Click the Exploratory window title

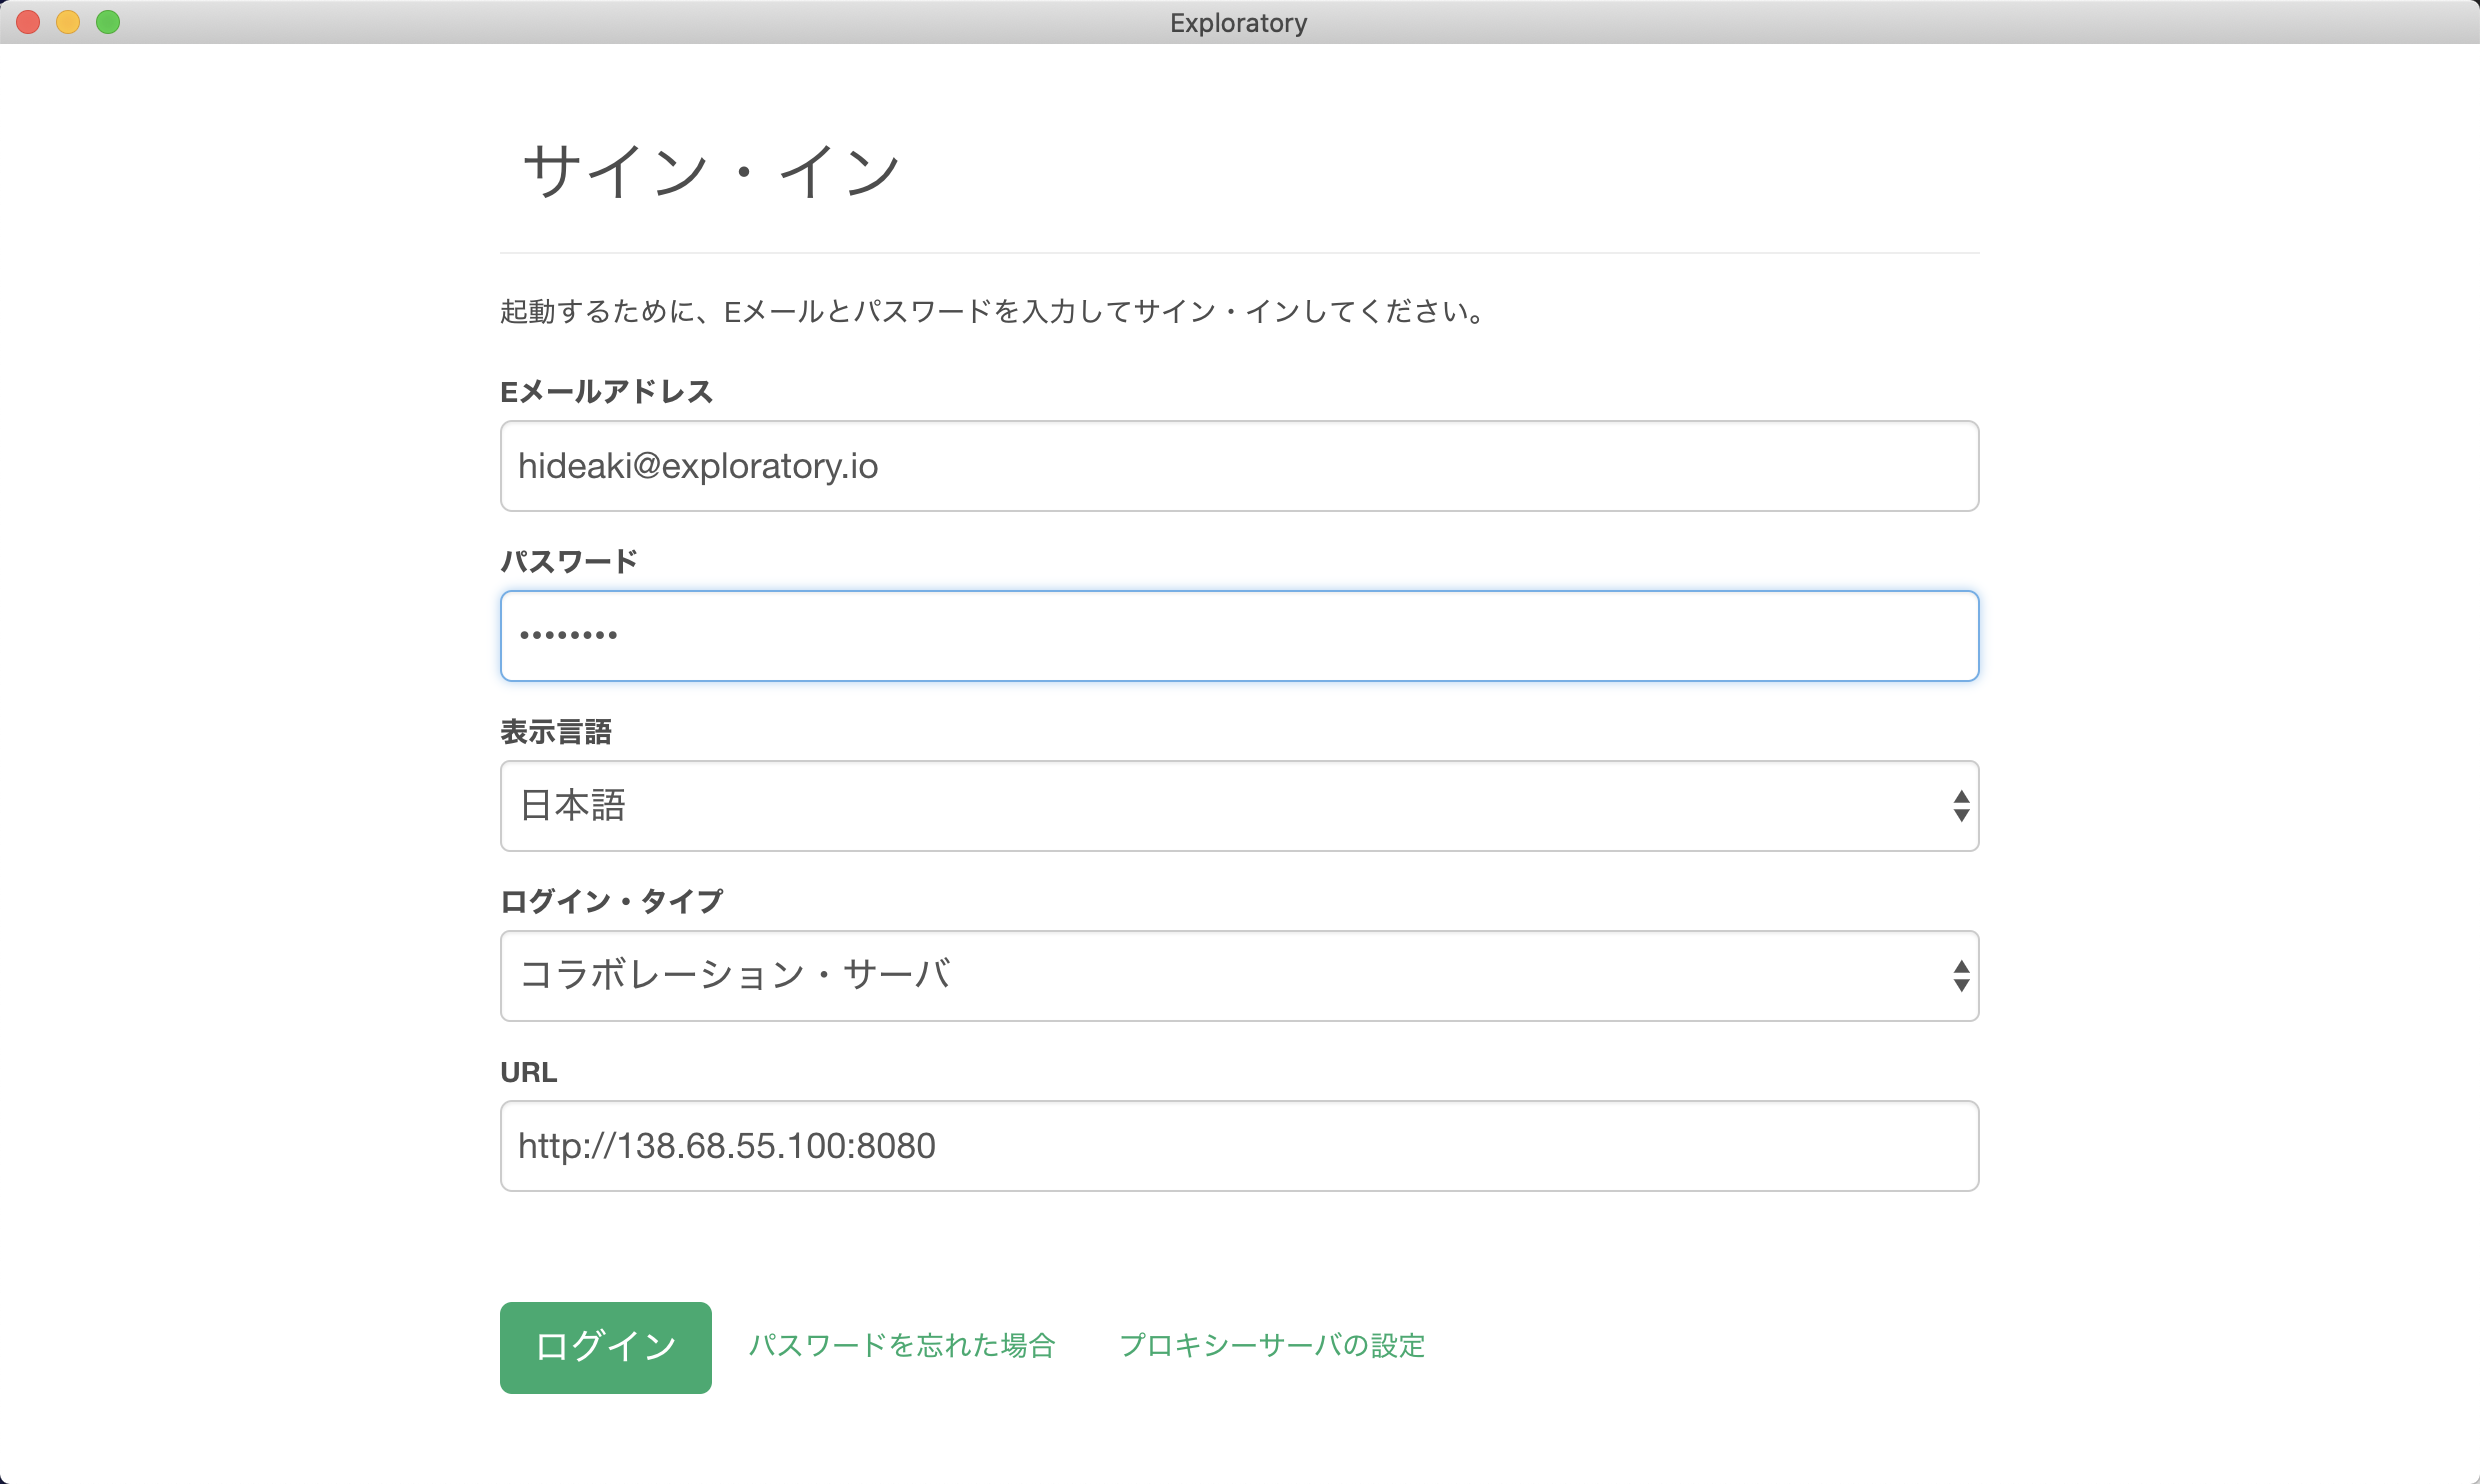[x=1239, y=23]
